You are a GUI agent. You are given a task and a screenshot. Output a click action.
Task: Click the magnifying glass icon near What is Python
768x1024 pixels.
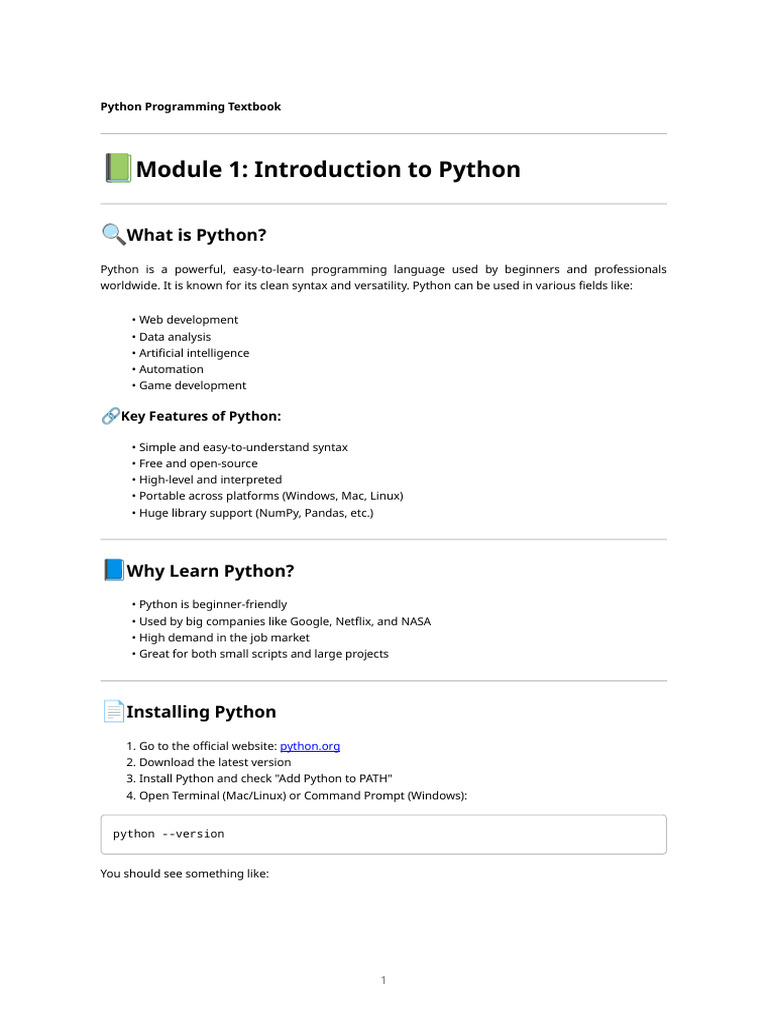coord(112,235)
